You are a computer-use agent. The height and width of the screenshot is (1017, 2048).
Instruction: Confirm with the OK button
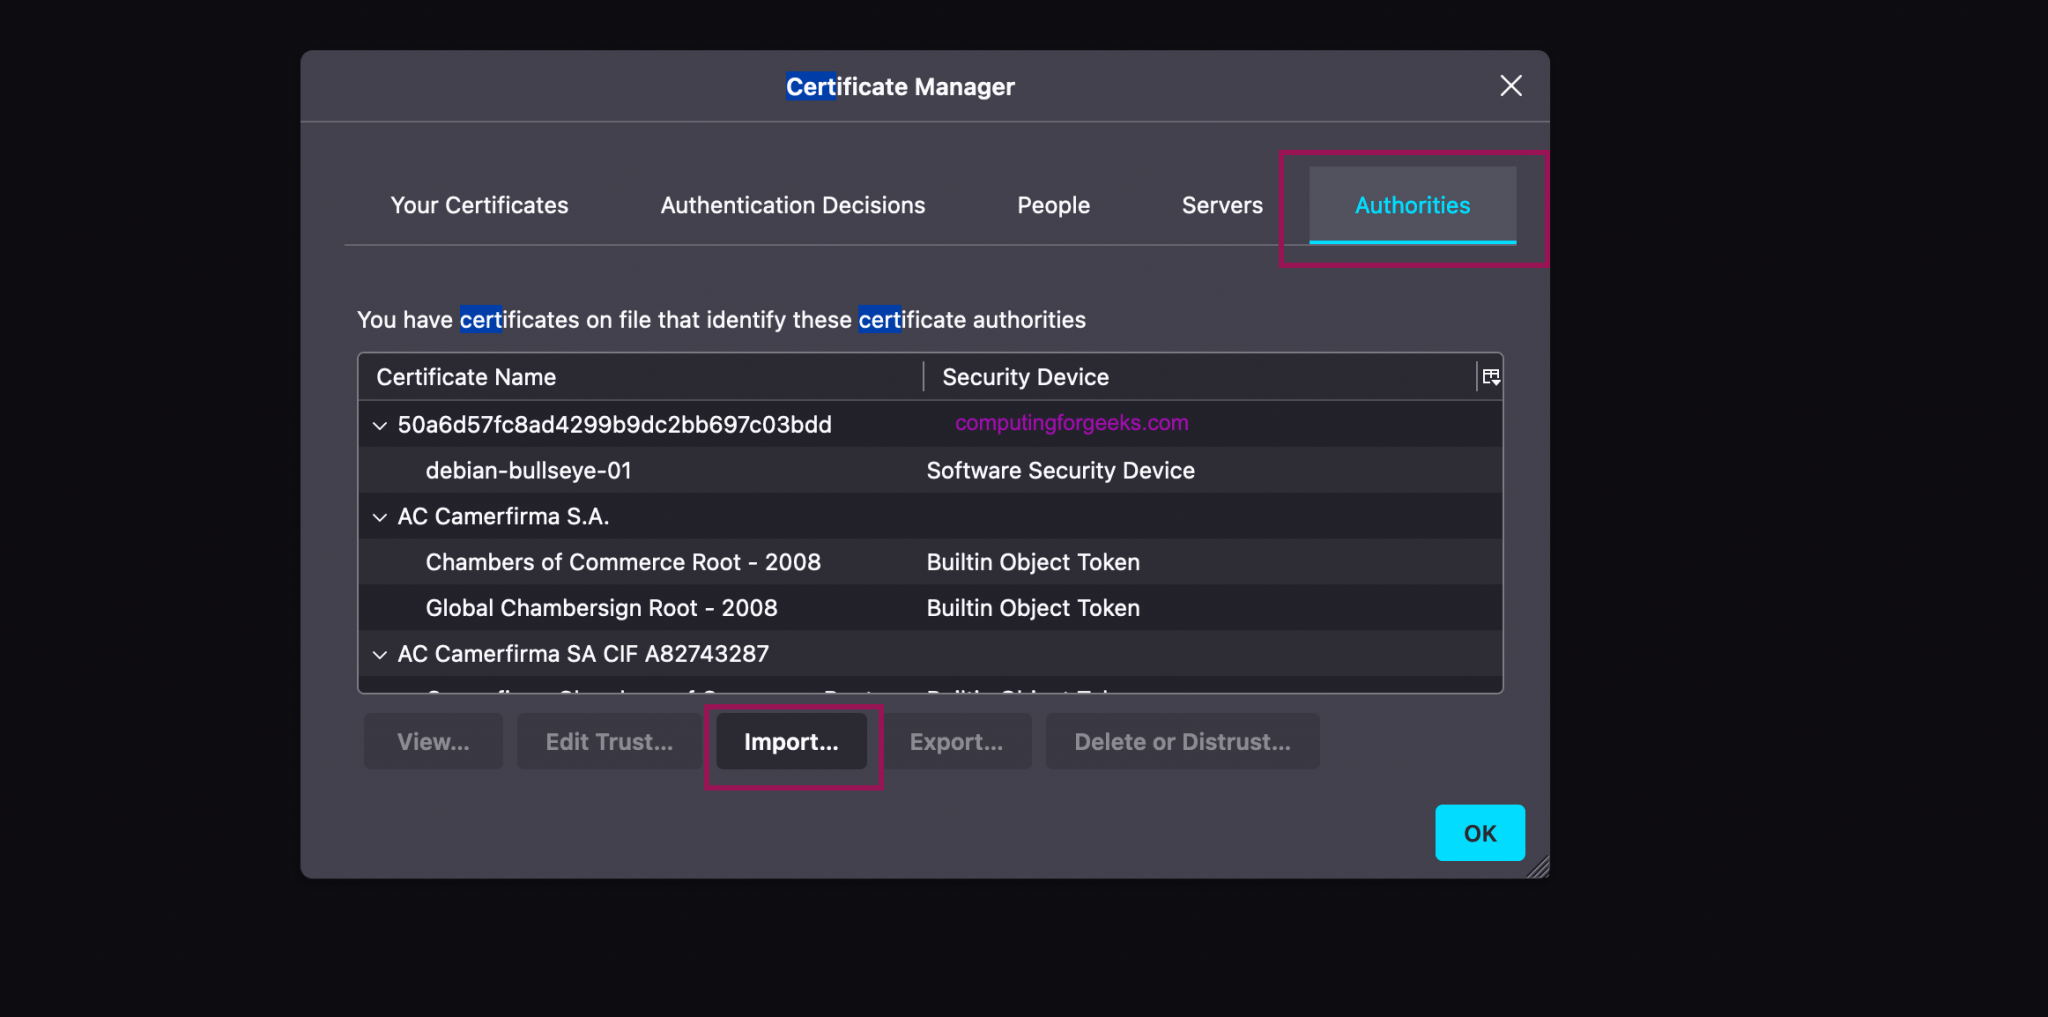pos(1479,832)
